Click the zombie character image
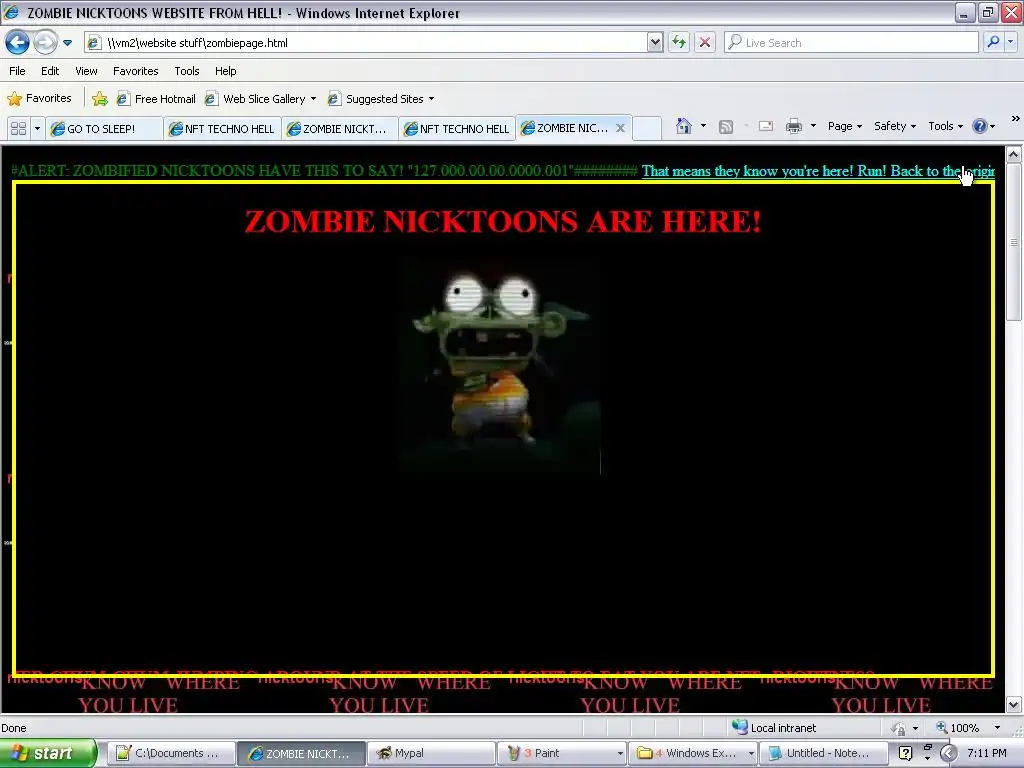Screen dimensions: 1024x768 pyautogui.click(x=501, y=365)
